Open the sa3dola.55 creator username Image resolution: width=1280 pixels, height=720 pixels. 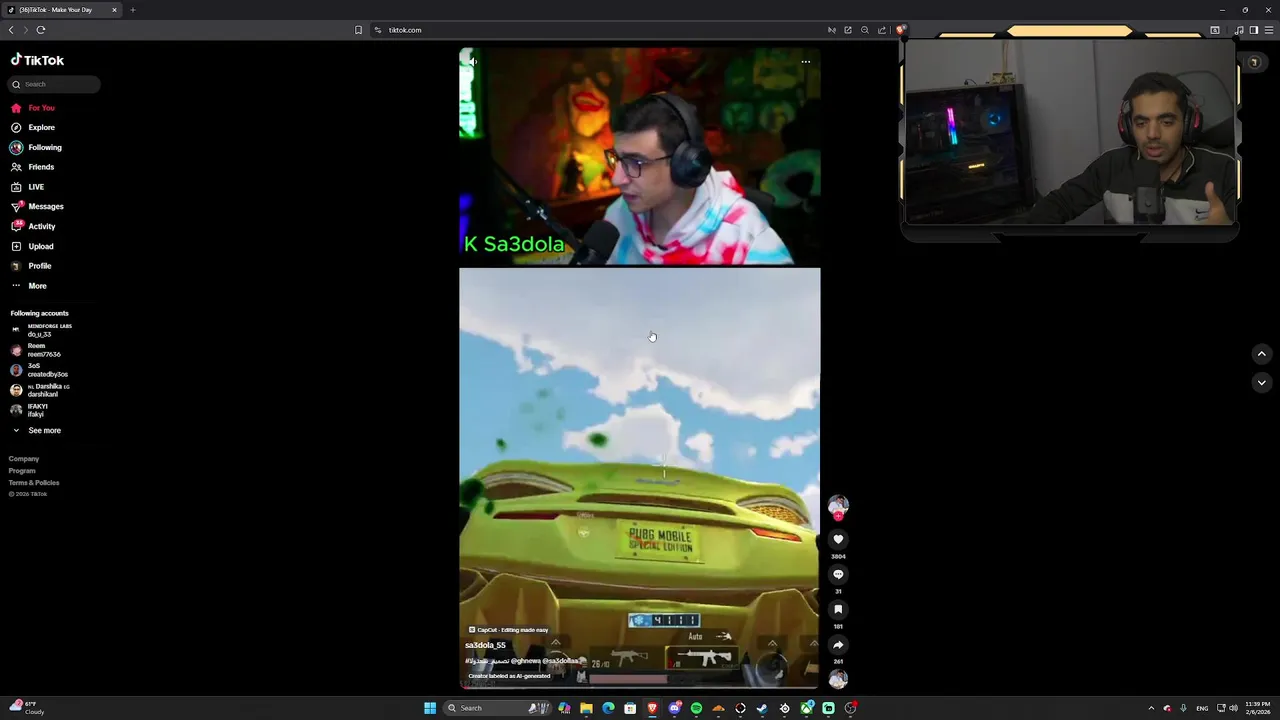(485, 645)
